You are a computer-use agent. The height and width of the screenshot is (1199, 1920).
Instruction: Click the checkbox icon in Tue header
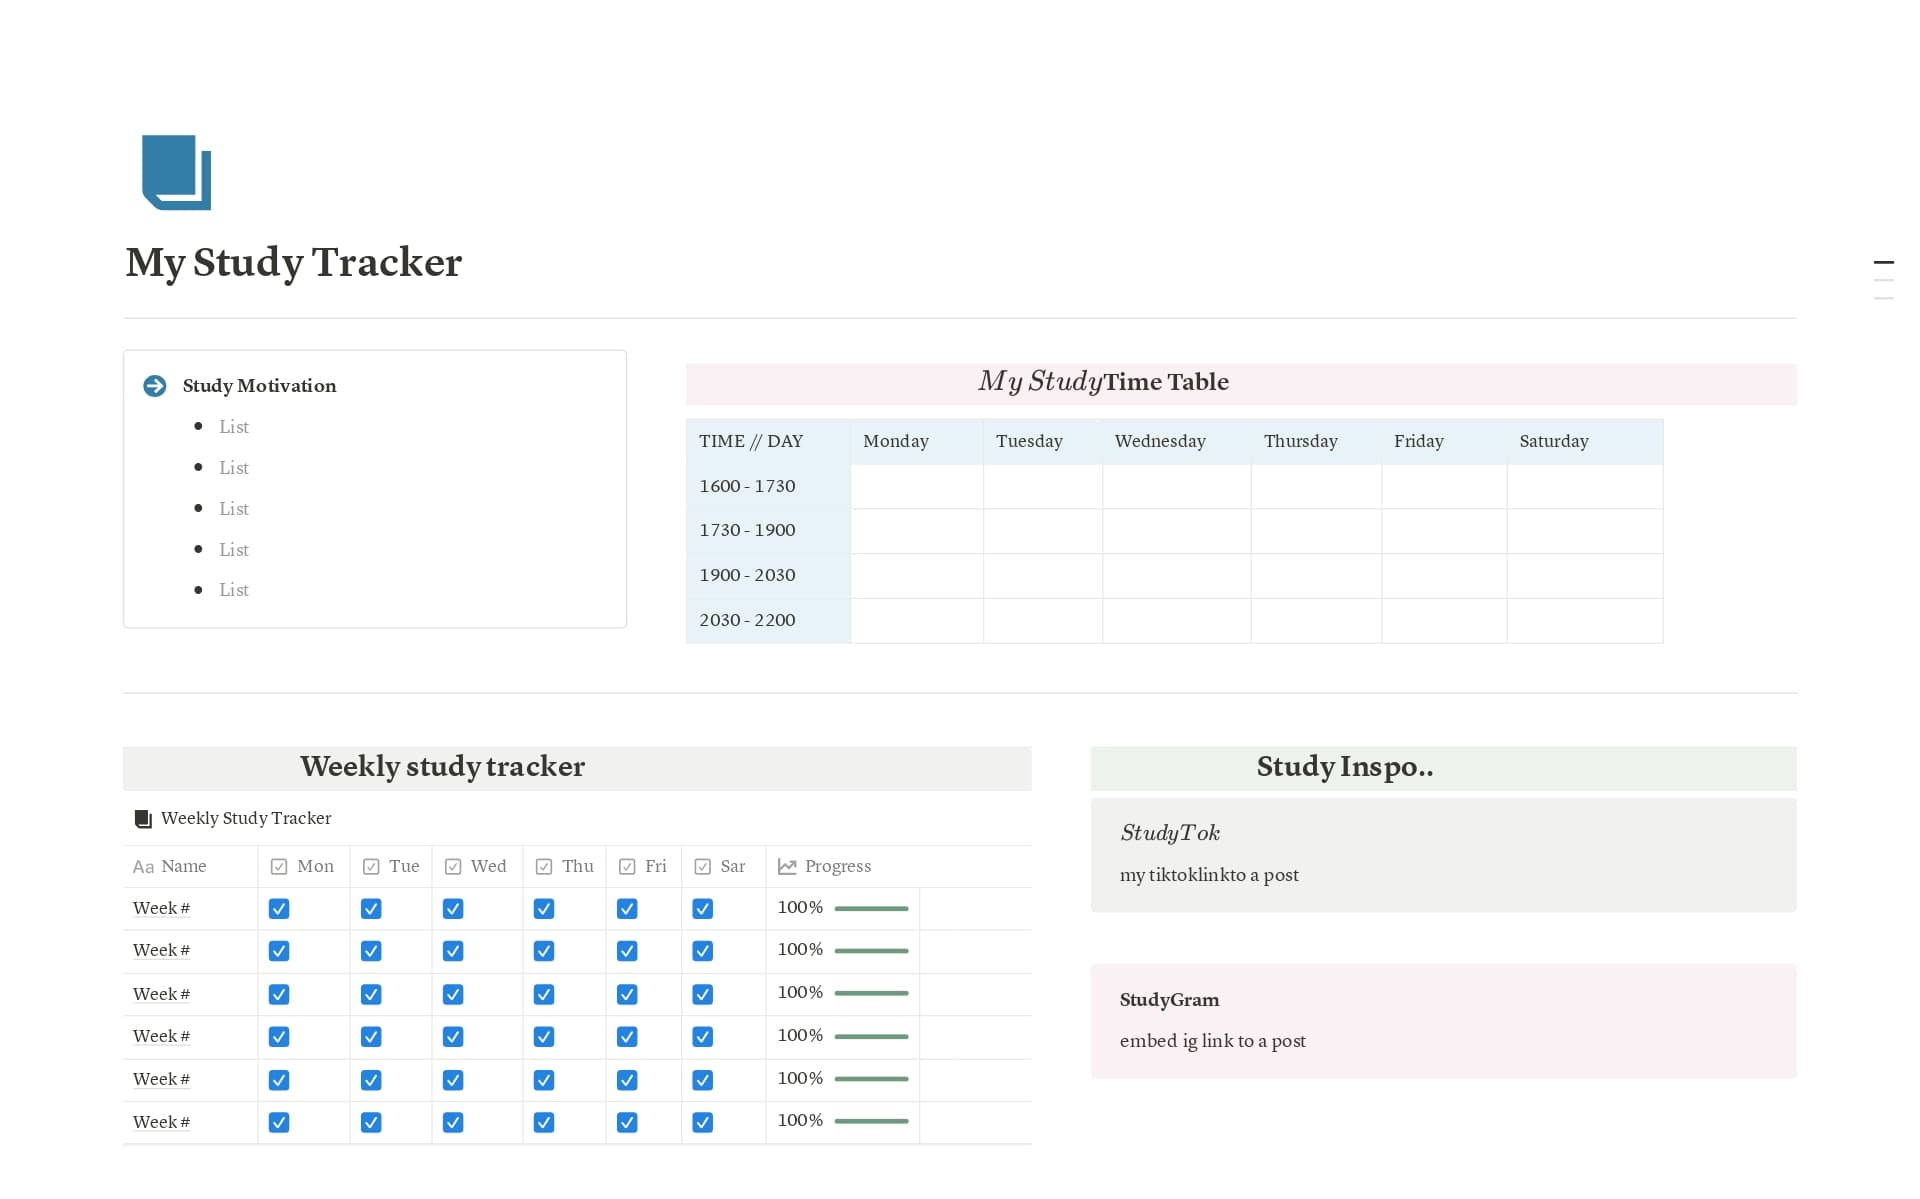[371, 867]
